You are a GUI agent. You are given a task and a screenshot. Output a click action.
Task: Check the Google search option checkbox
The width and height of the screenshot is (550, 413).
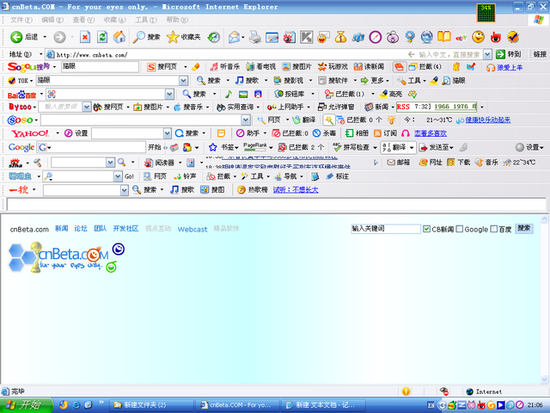coord(459,229)
